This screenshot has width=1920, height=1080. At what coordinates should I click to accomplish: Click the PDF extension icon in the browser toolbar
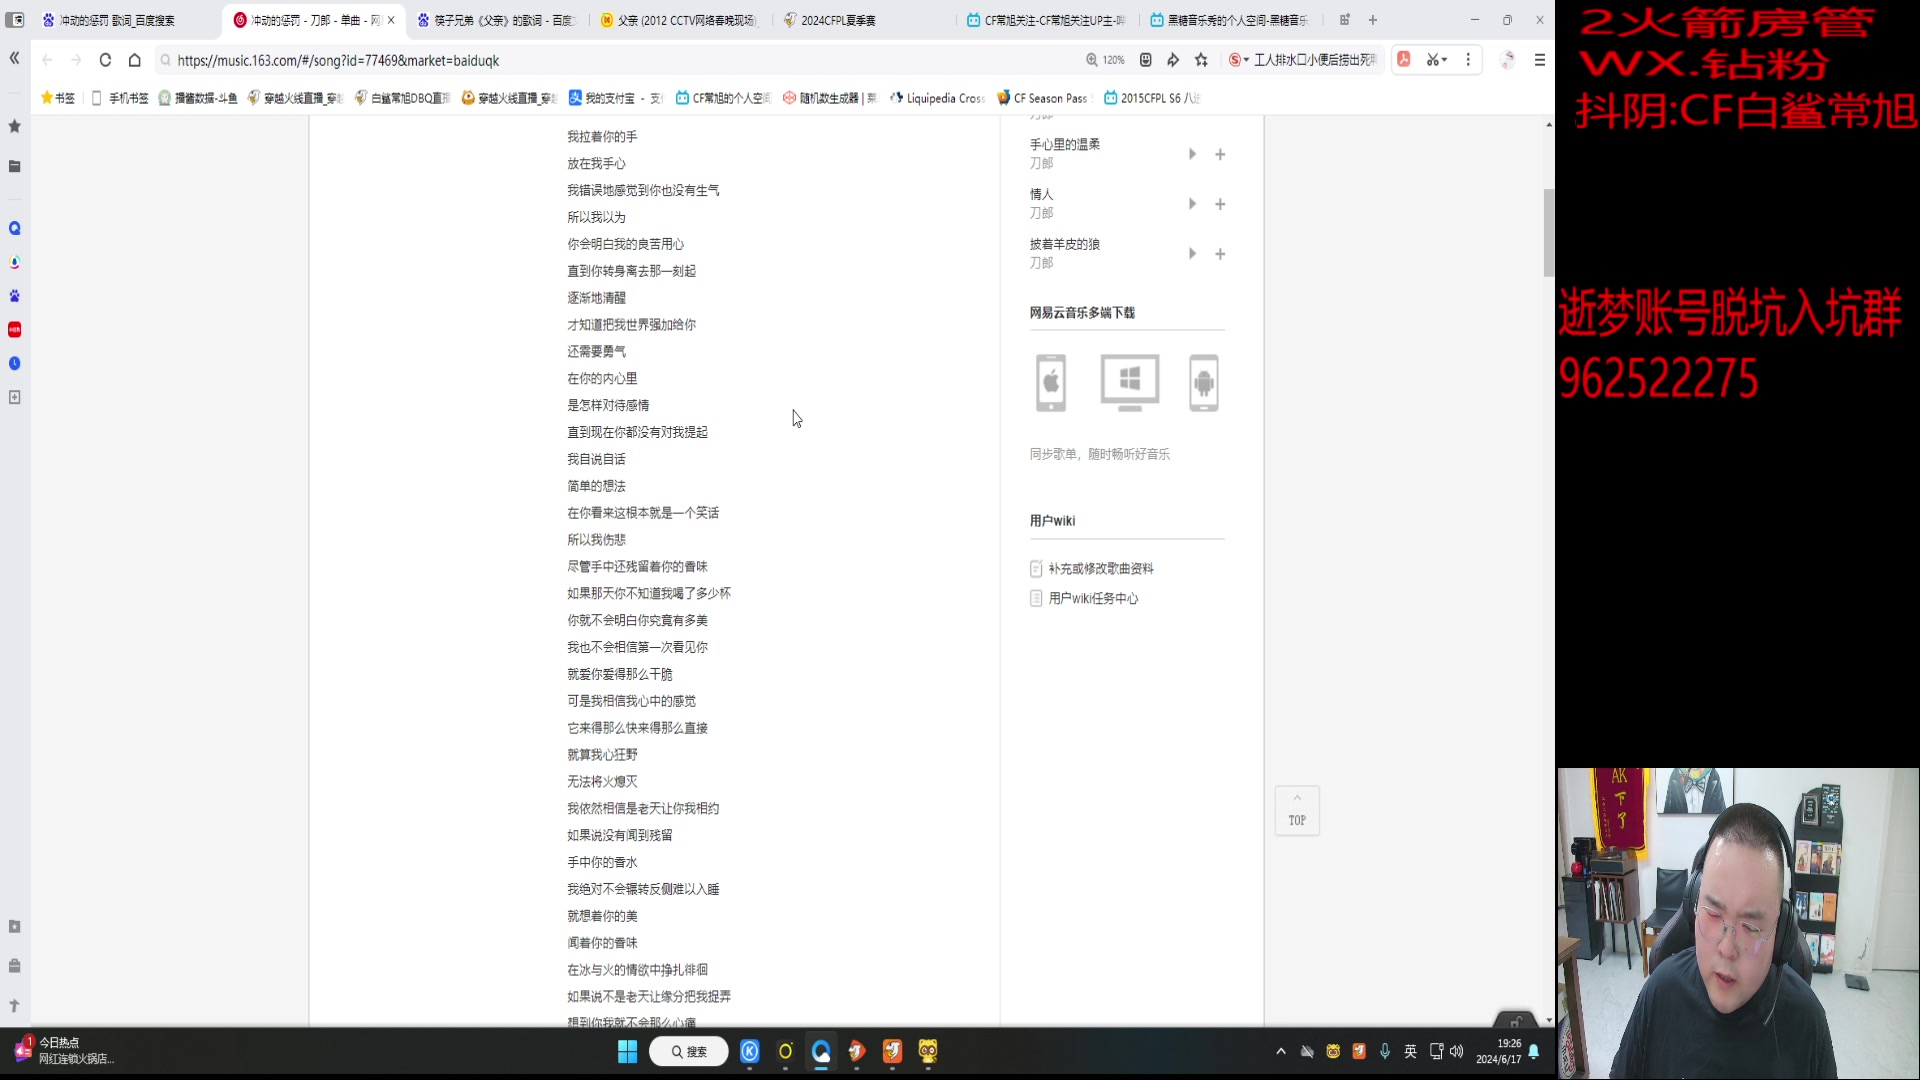pos(1403,60)
